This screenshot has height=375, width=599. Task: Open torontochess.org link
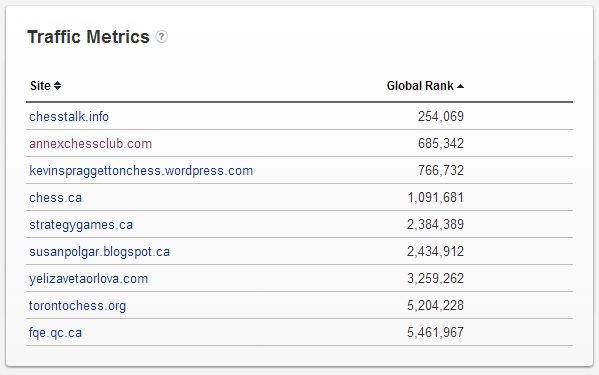[x=77, y=306]
